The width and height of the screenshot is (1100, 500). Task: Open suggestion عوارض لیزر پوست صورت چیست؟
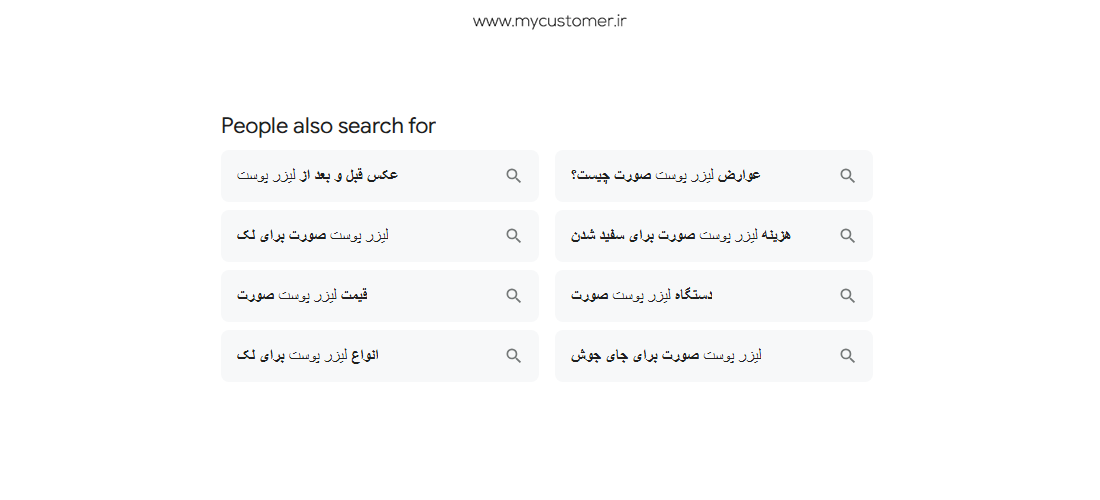tap(666, 175)
